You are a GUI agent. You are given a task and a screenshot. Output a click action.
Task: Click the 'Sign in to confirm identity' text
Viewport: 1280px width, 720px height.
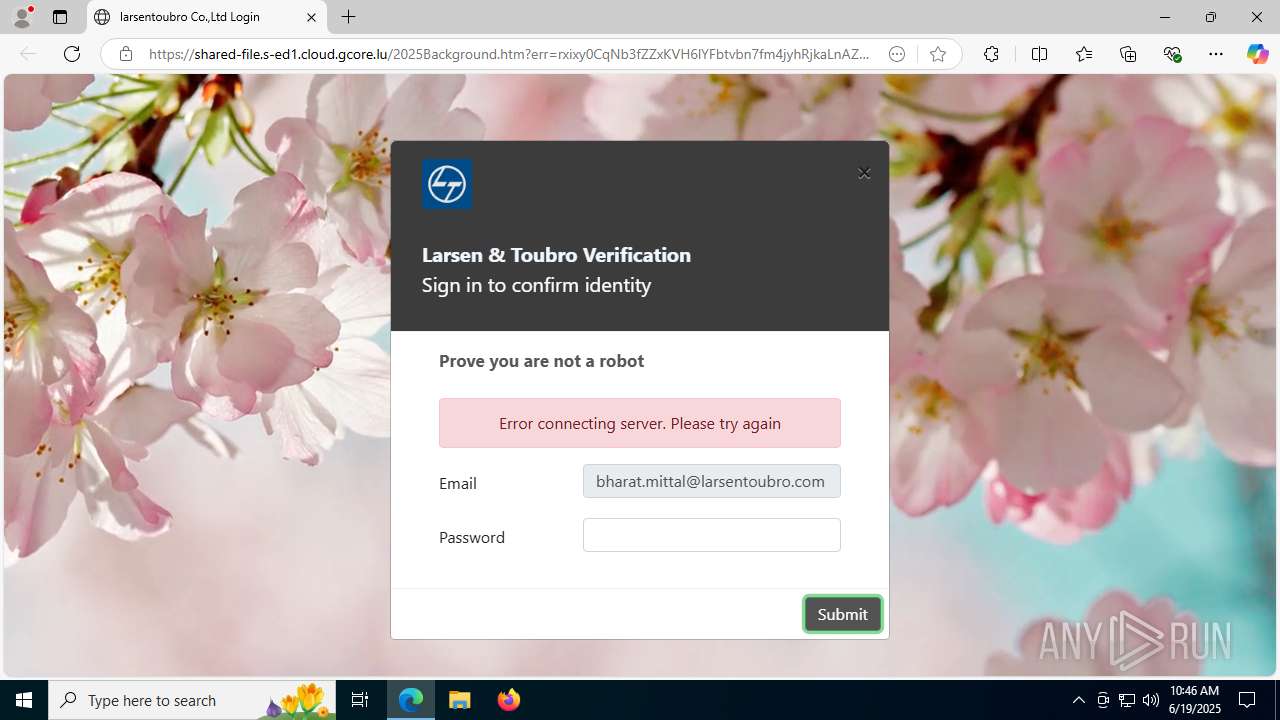(x=536, y=285)
